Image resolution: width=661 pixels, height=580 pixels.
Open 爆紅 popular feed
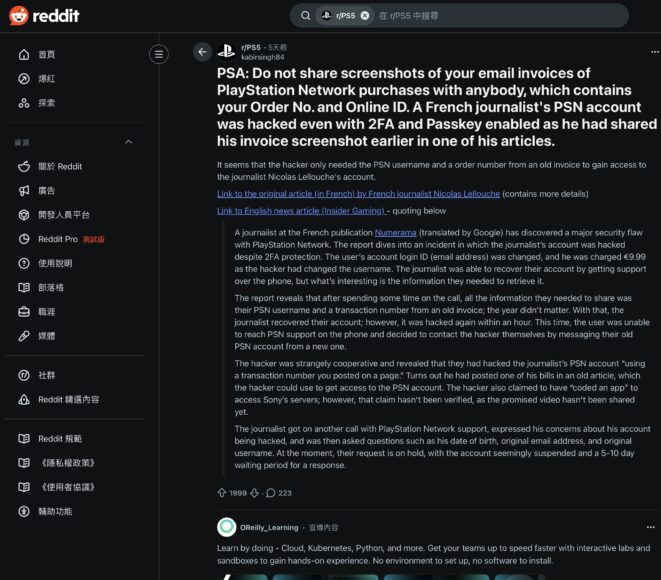pyautogui.click(x=46, y=78)
